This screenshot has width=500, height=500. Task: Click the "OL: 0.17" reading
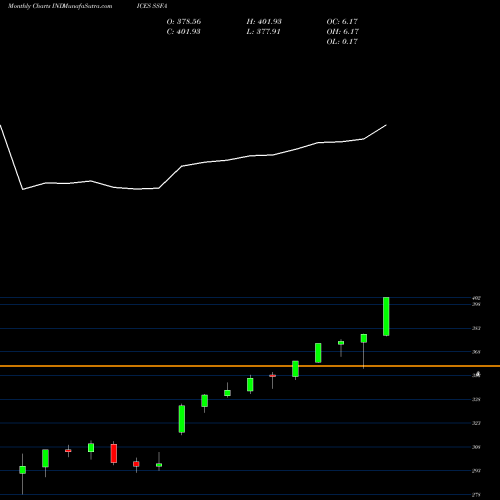(342, 42)
